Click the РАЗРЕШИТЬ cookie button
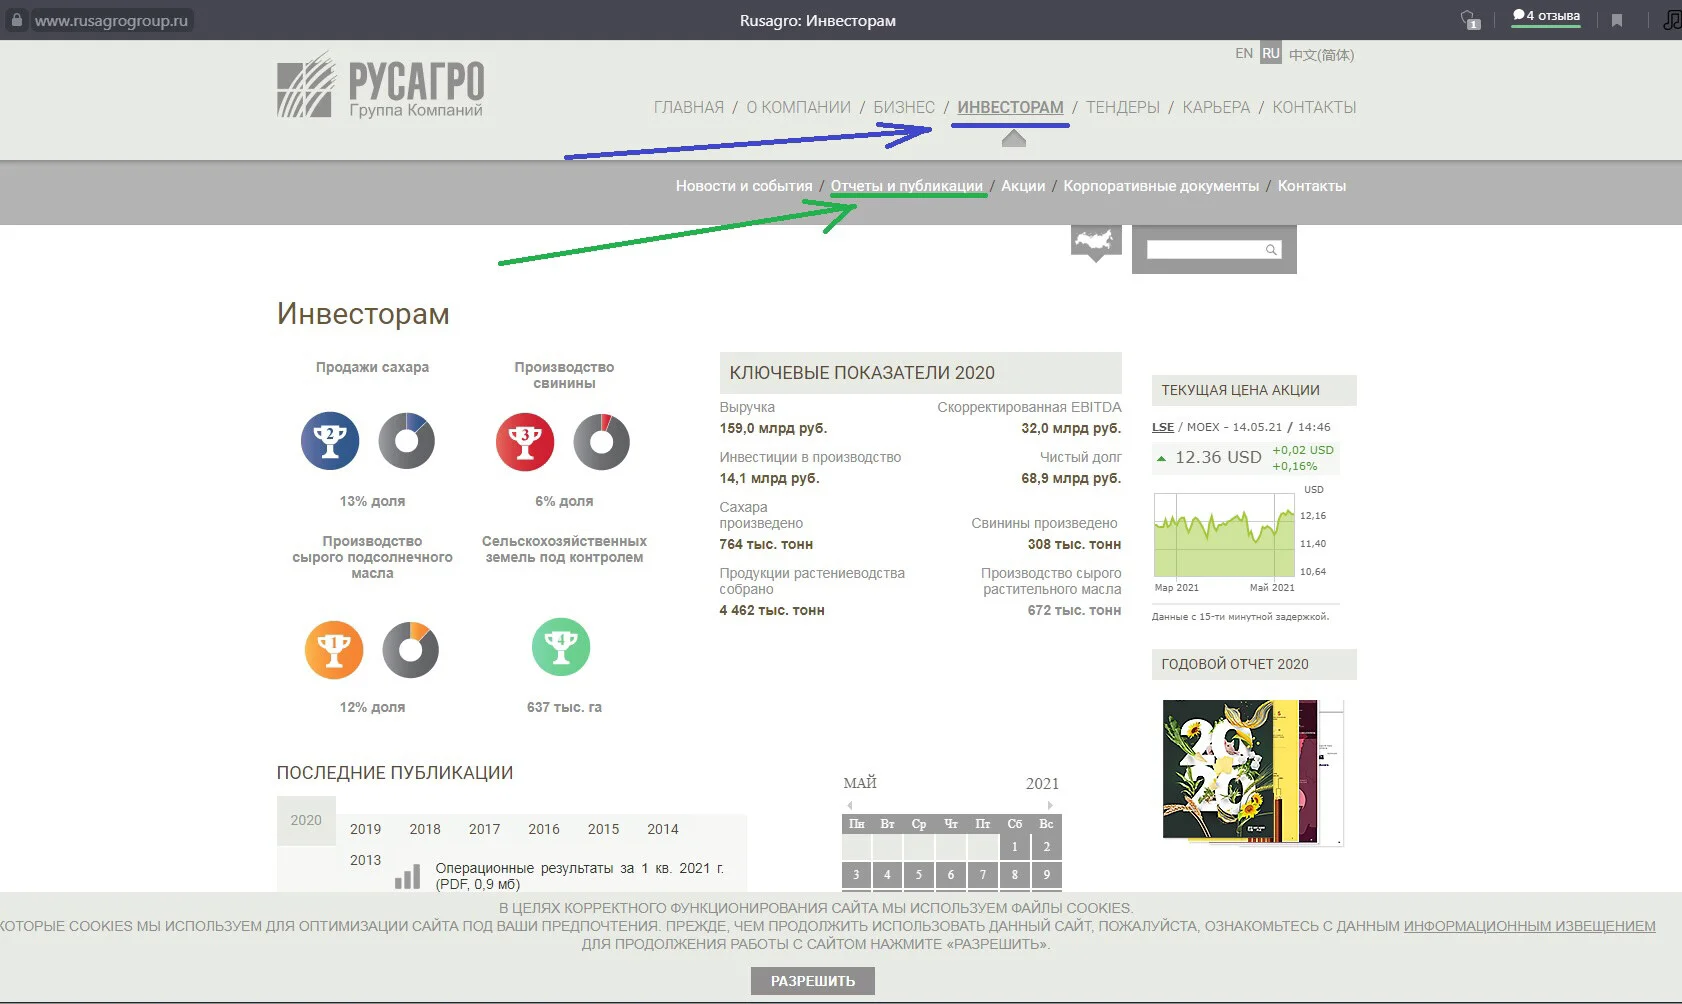The image size is (1682, 1004). pyautogui.click(x=813, y=981)
